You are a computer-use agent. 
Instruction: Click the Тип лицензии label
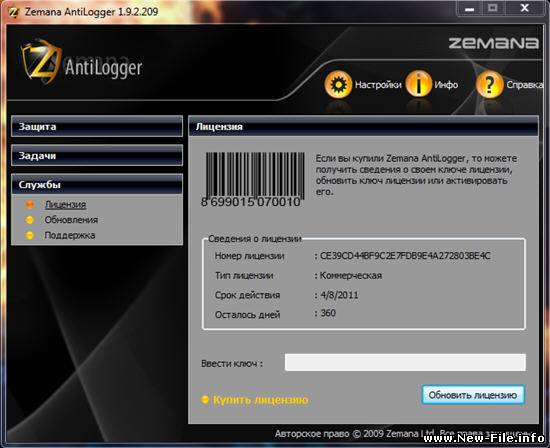click(x=244, y=276)
